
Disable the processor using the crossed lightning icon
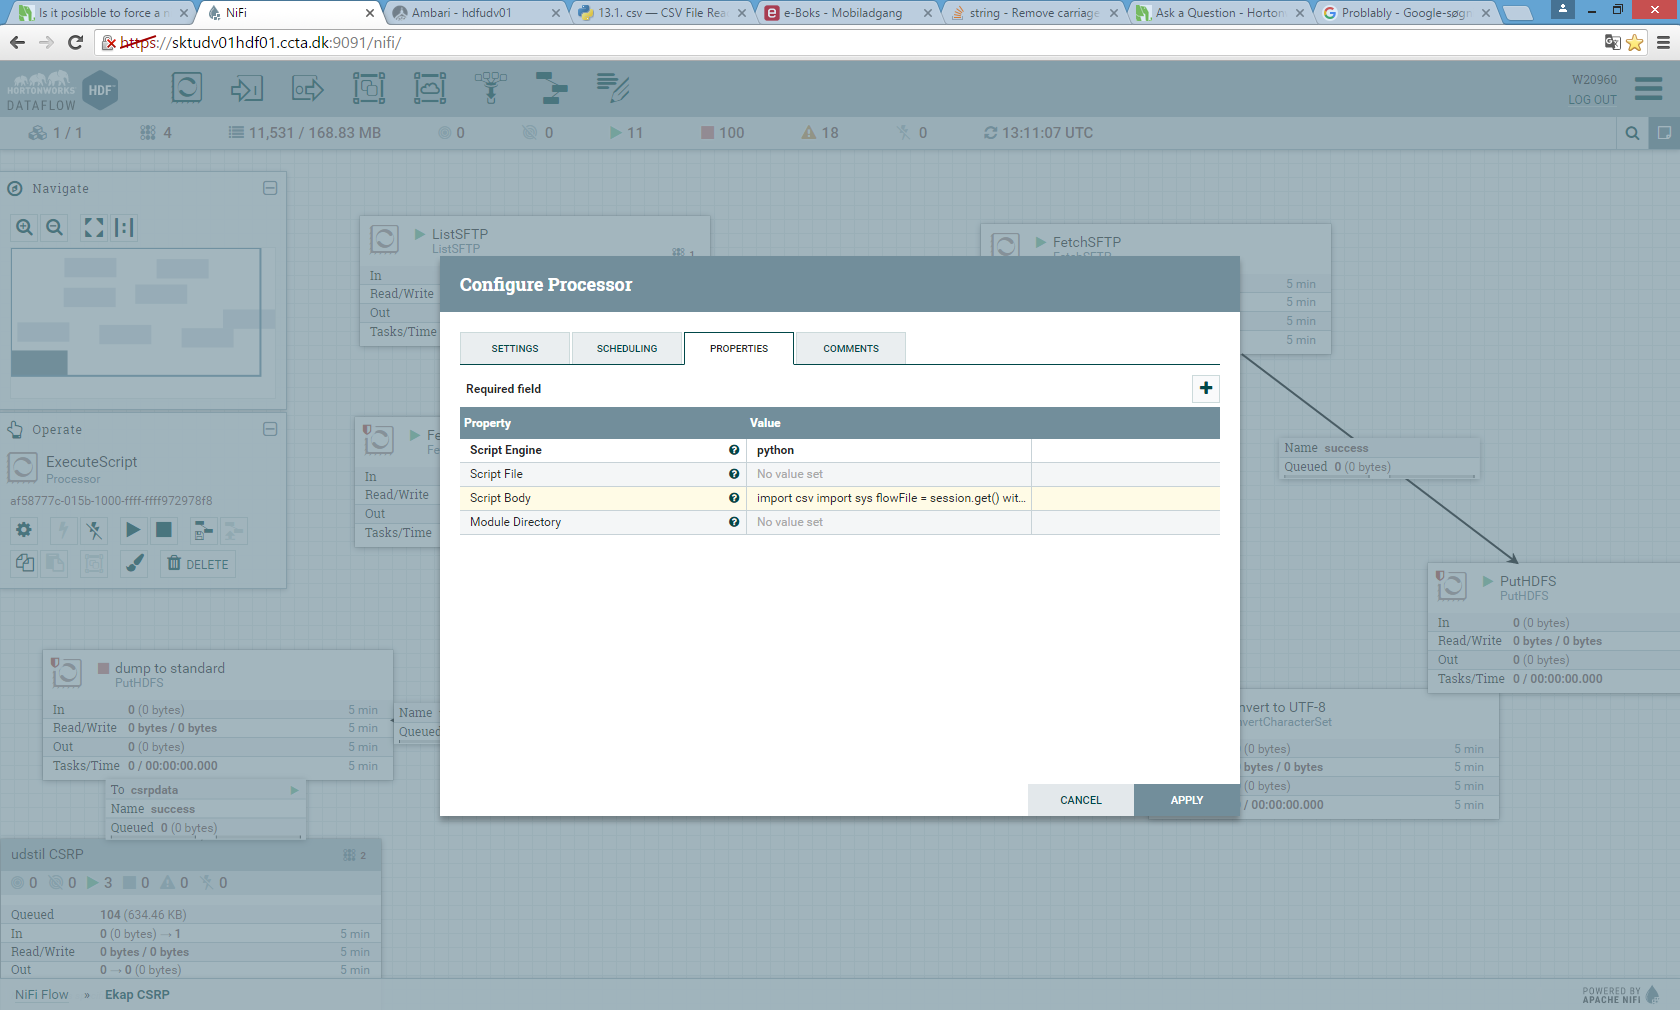tap(94, 530)
